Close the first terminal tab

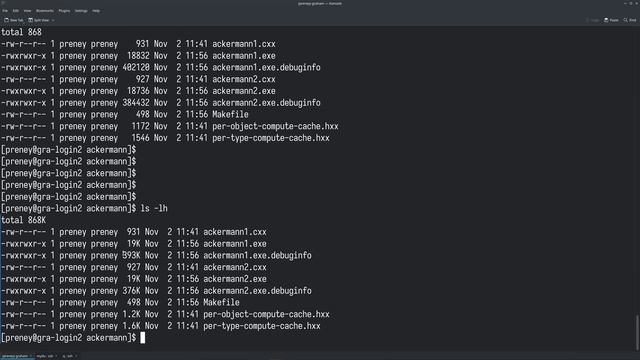31,356
